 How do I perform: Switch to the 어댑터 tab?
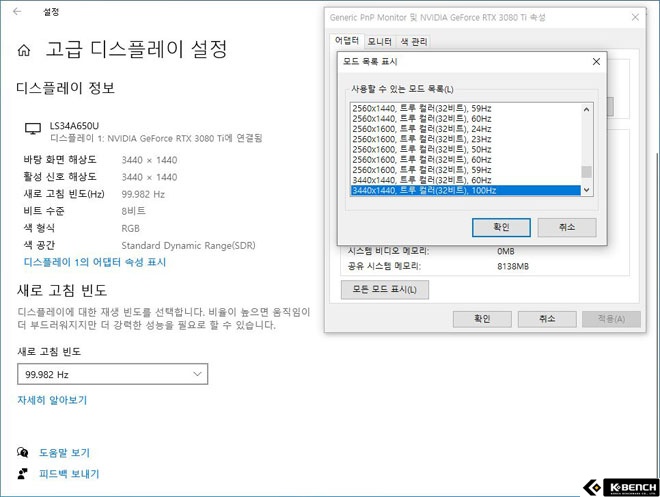347,40
